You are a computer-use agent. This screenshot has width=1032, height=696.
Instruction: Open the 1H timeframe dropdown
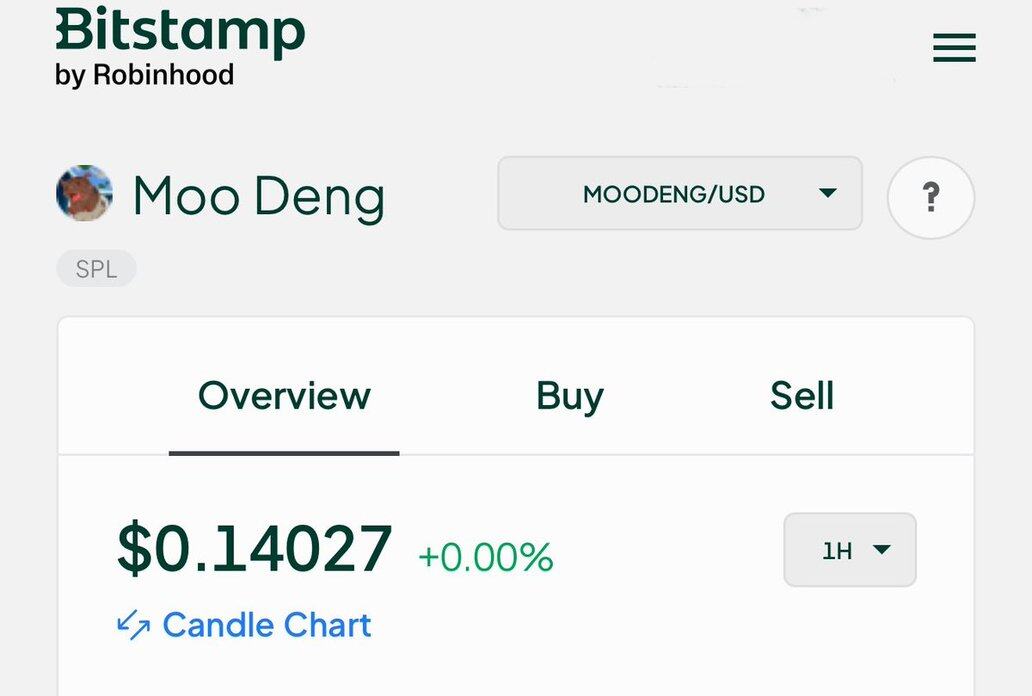[850, 550]
